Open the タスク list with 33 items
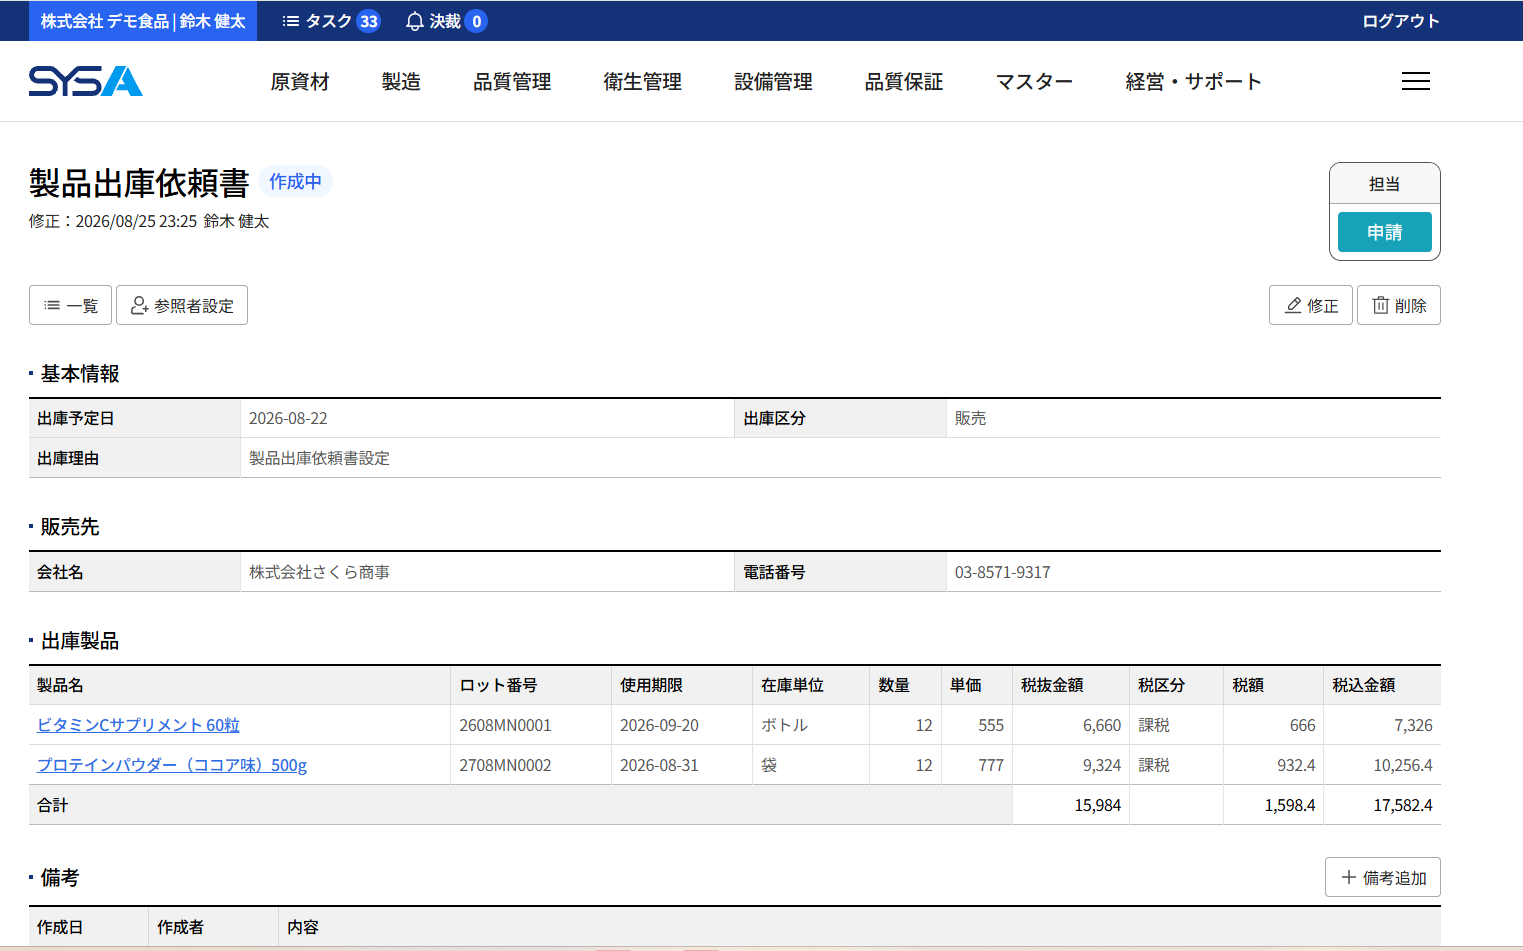This screenshot has width=1523, height=951. click(x=331, y=21)
